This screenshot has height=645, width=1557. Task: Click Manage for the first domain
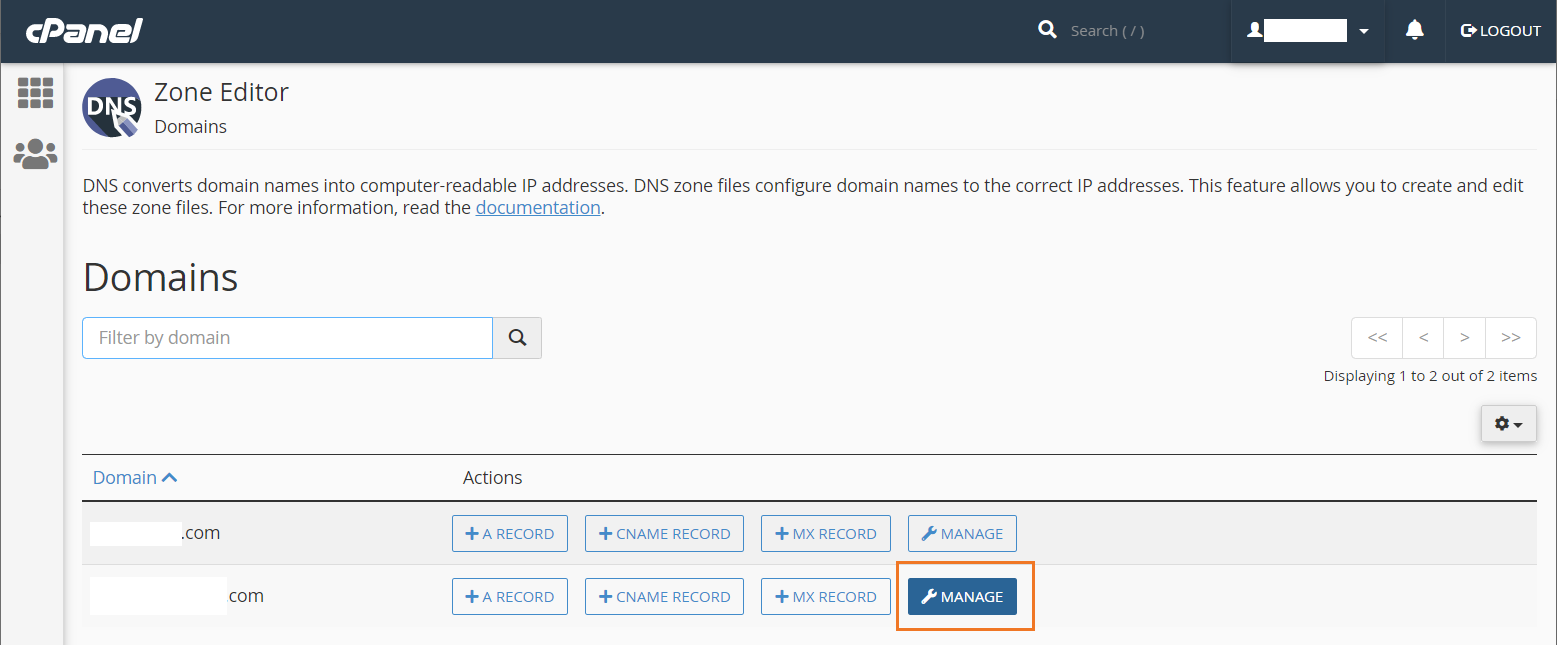point(962,534)
